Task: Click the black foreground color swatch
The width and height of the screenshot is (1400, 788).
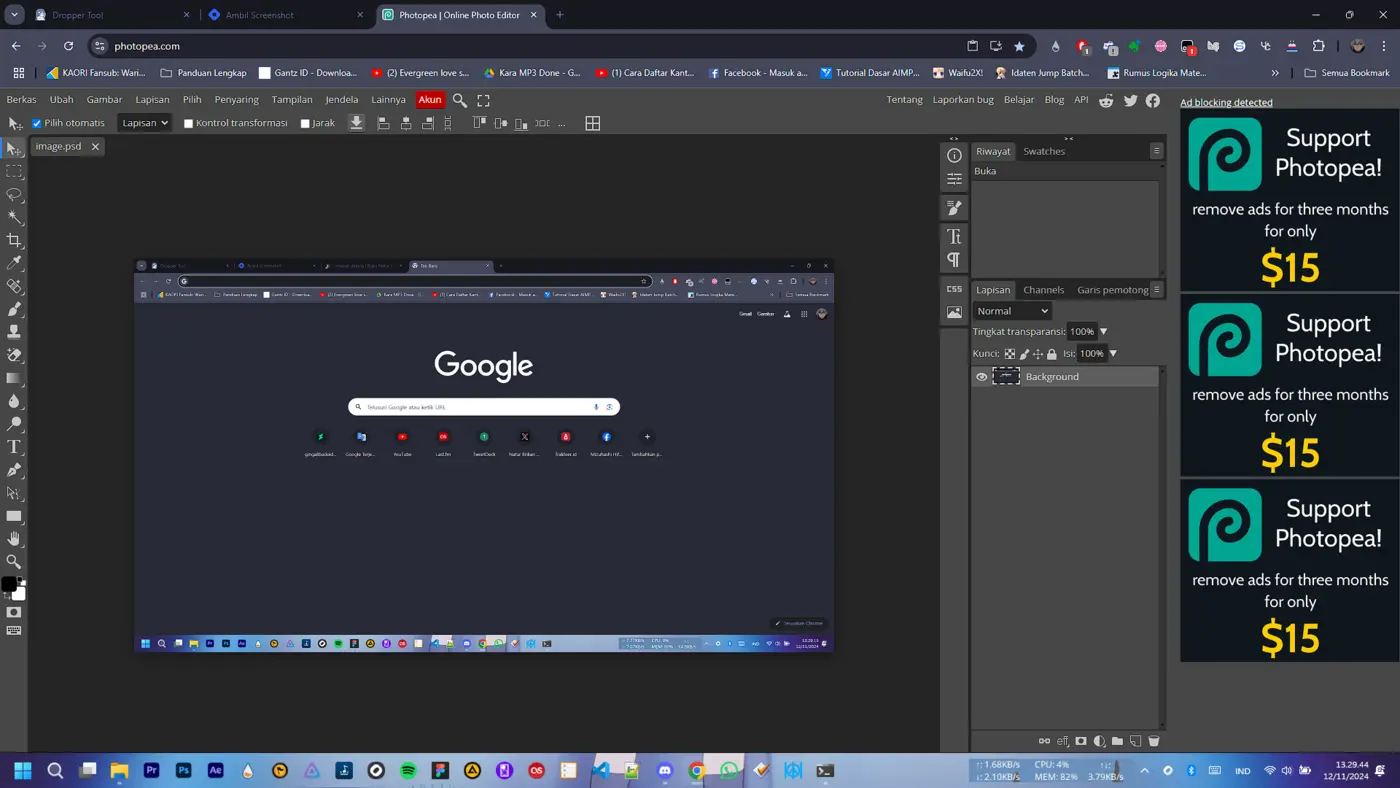Action: point(9,584)
